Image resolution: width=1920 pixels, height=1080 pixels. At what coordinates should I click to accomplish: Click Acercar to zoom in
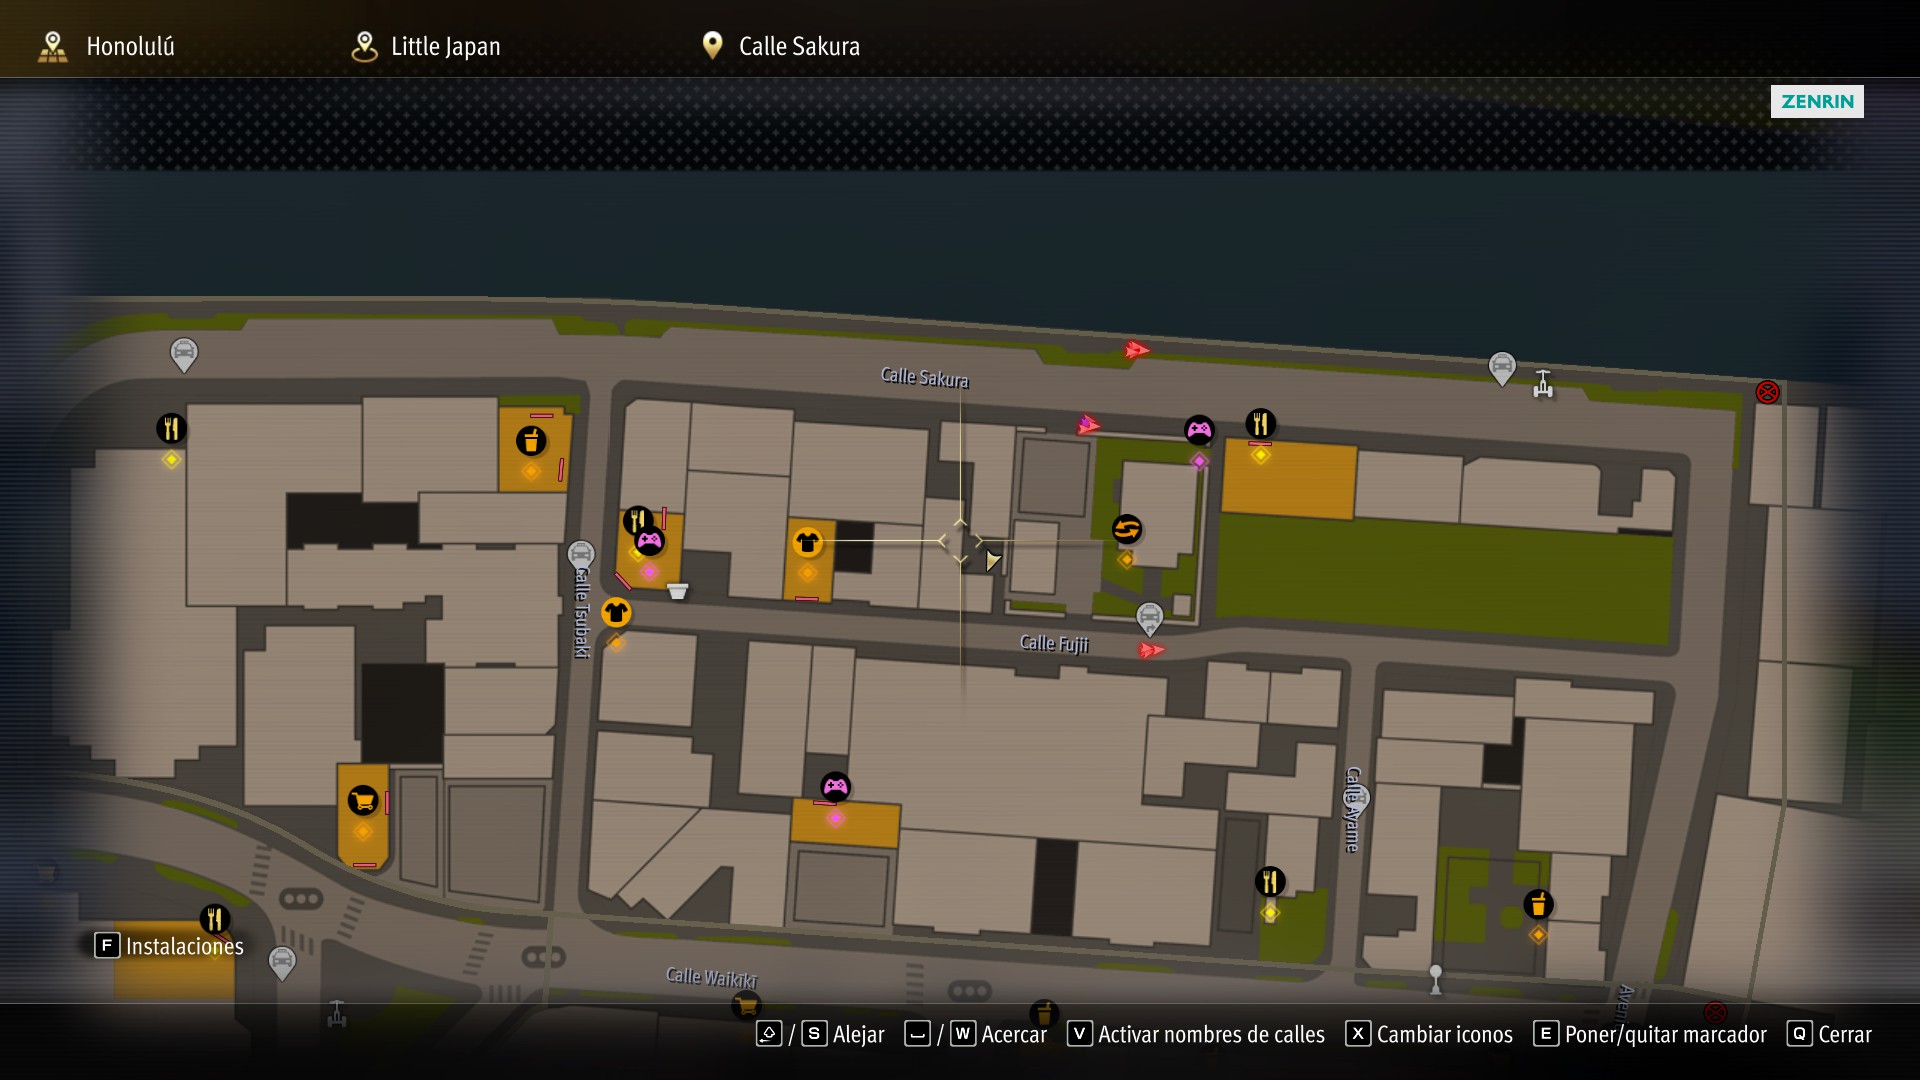pyautogui.click(x=976, y=1034)
